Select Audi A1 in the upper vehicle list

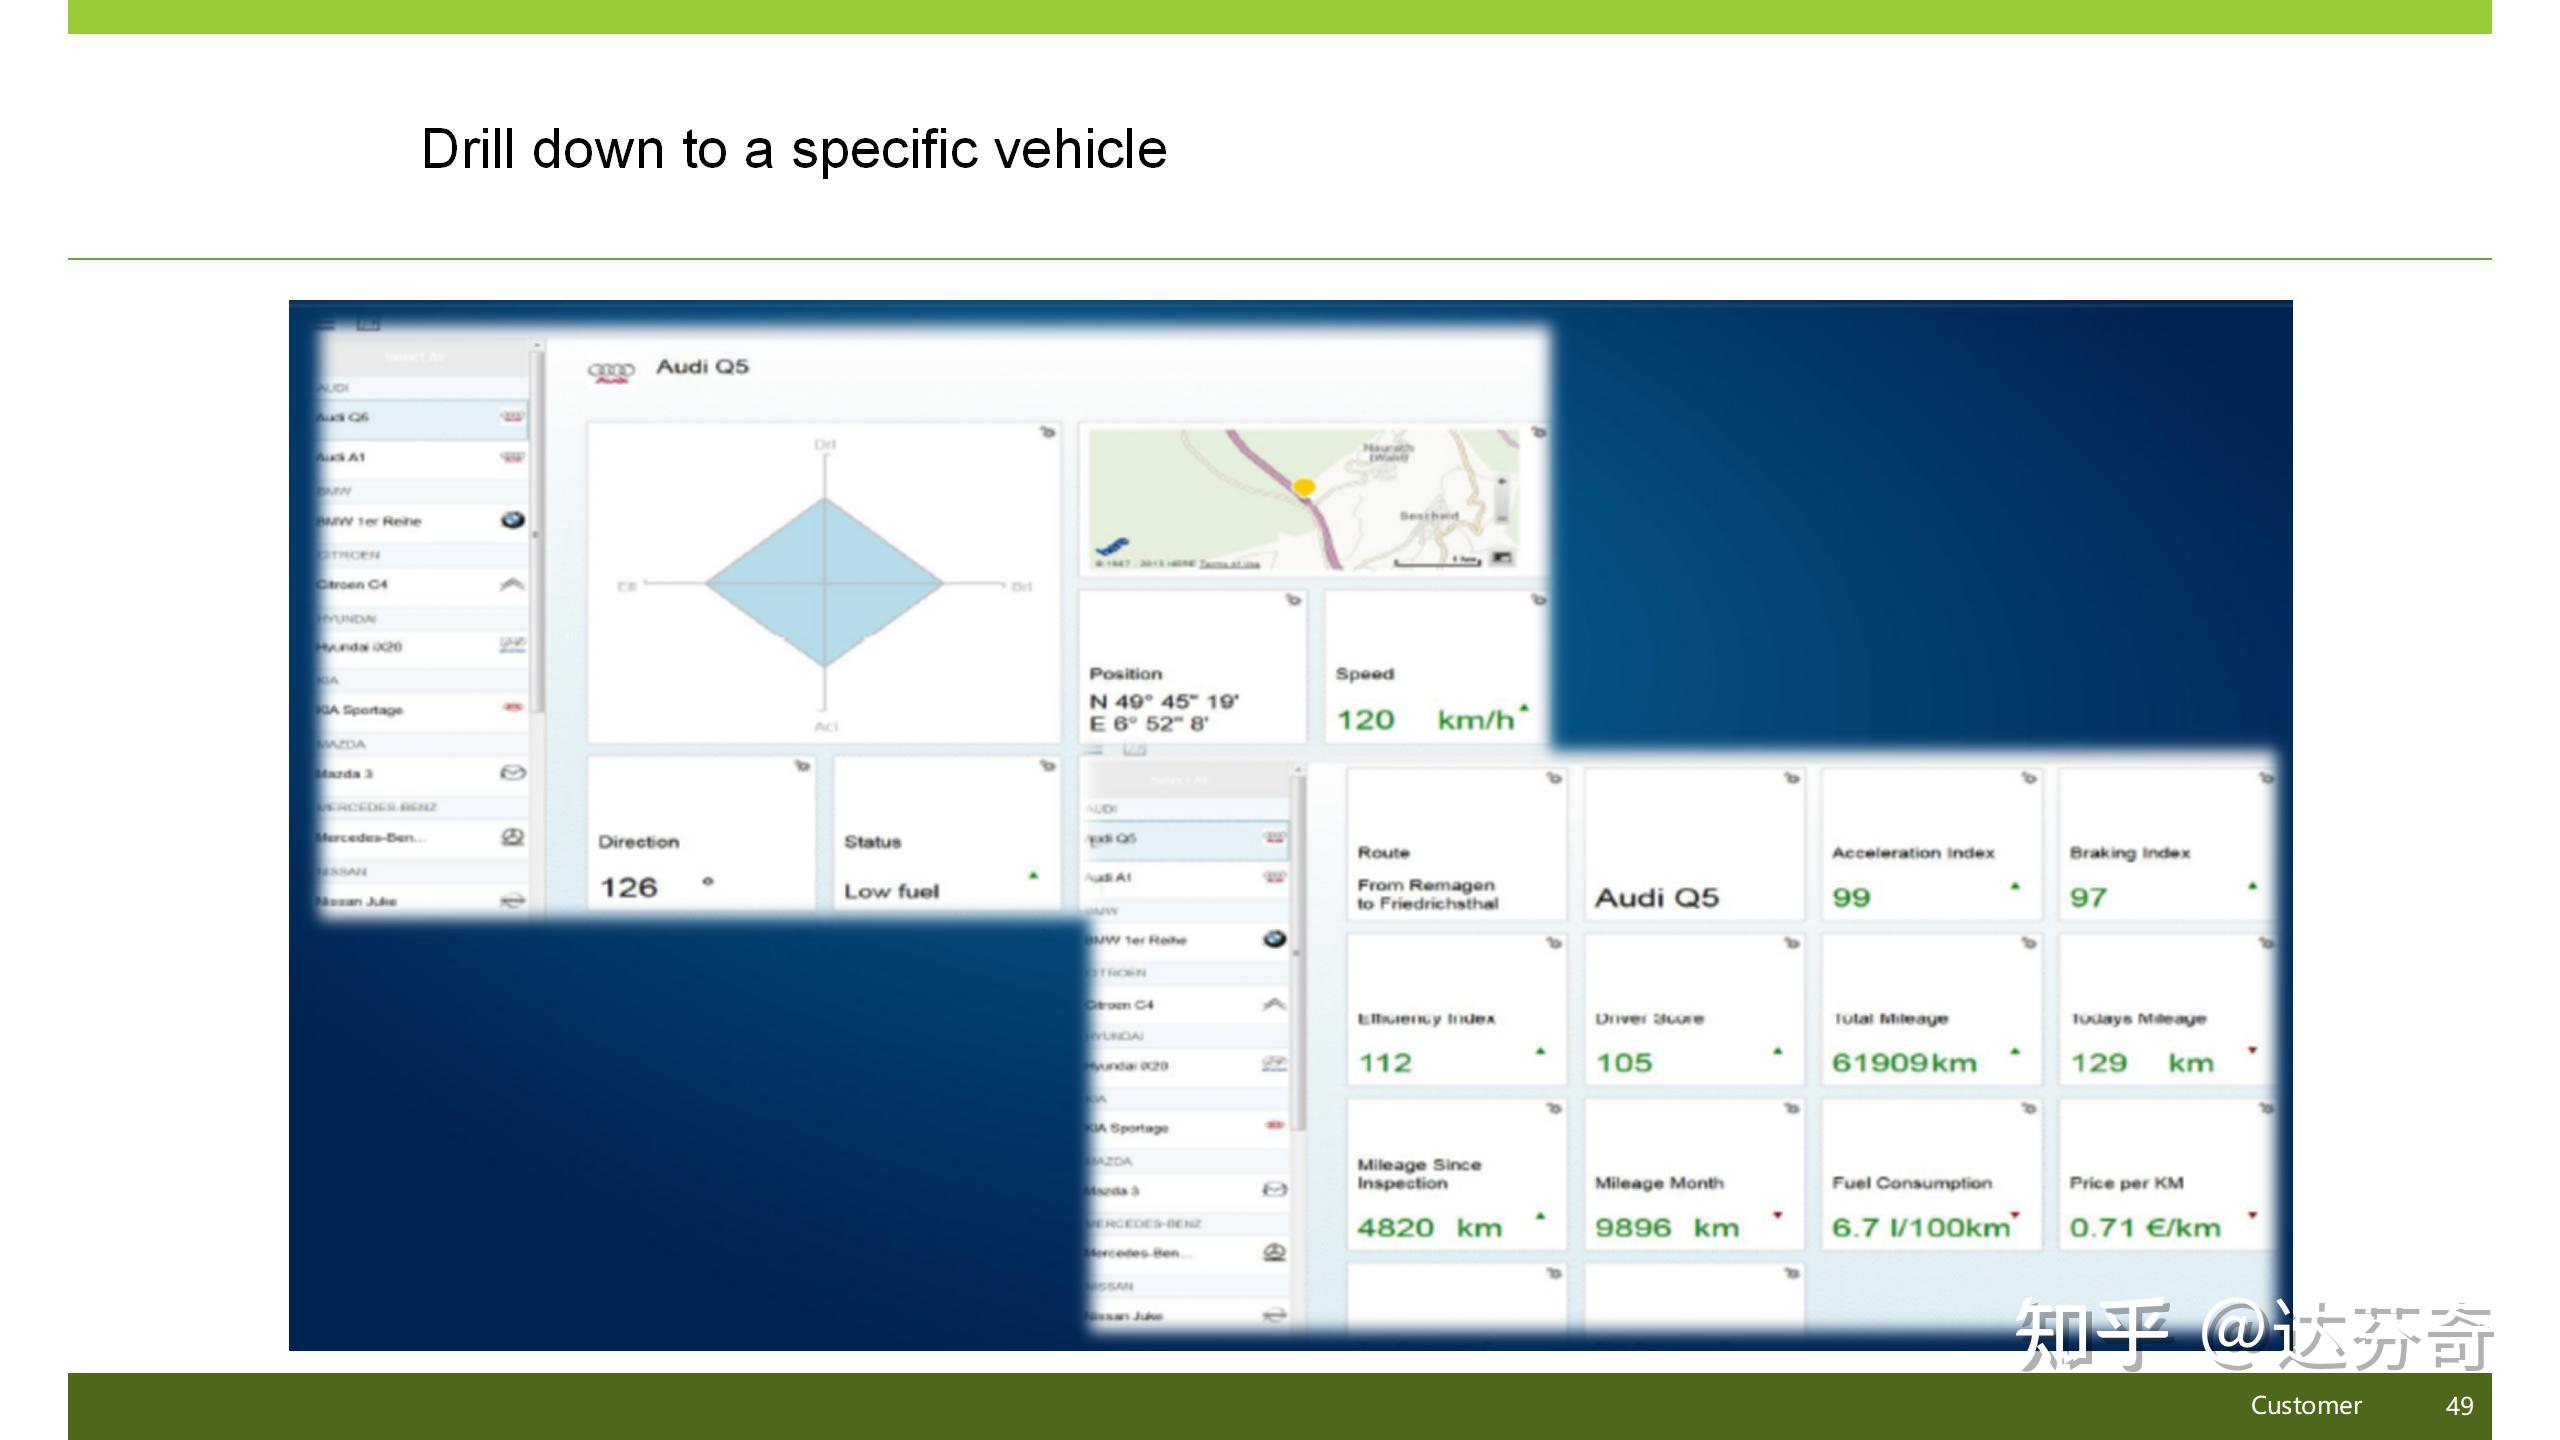(422, 458)
